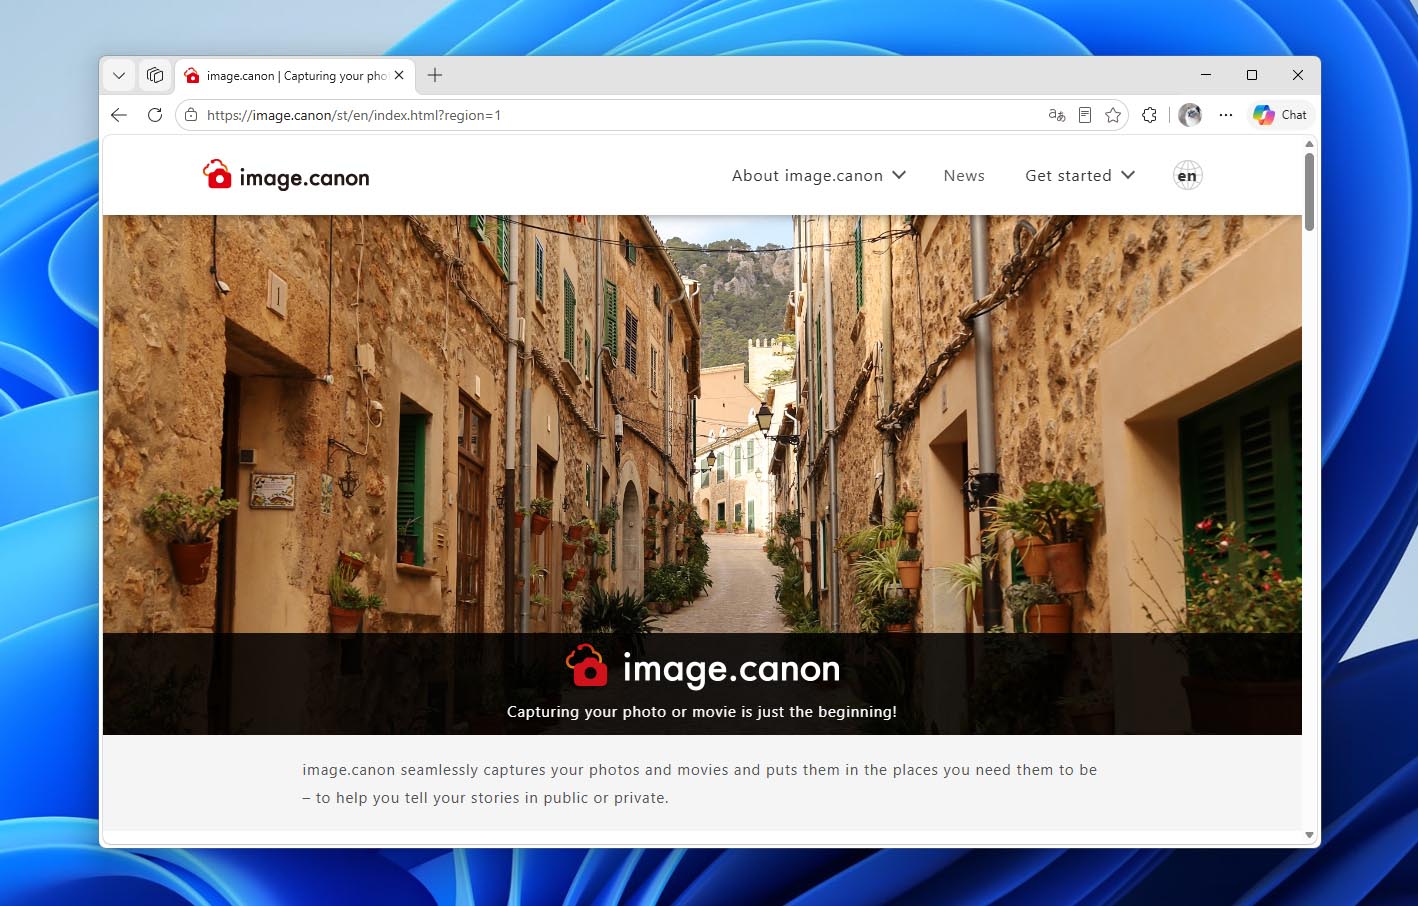1418x906 pixels.
Task: View site info lock icon
Action: (191, 115)
